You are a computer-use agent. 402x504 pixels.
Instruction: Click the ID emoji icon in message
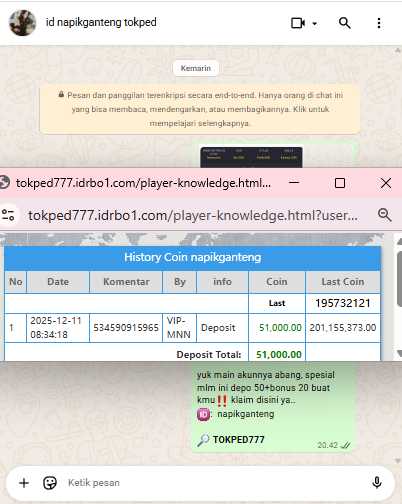203,415
